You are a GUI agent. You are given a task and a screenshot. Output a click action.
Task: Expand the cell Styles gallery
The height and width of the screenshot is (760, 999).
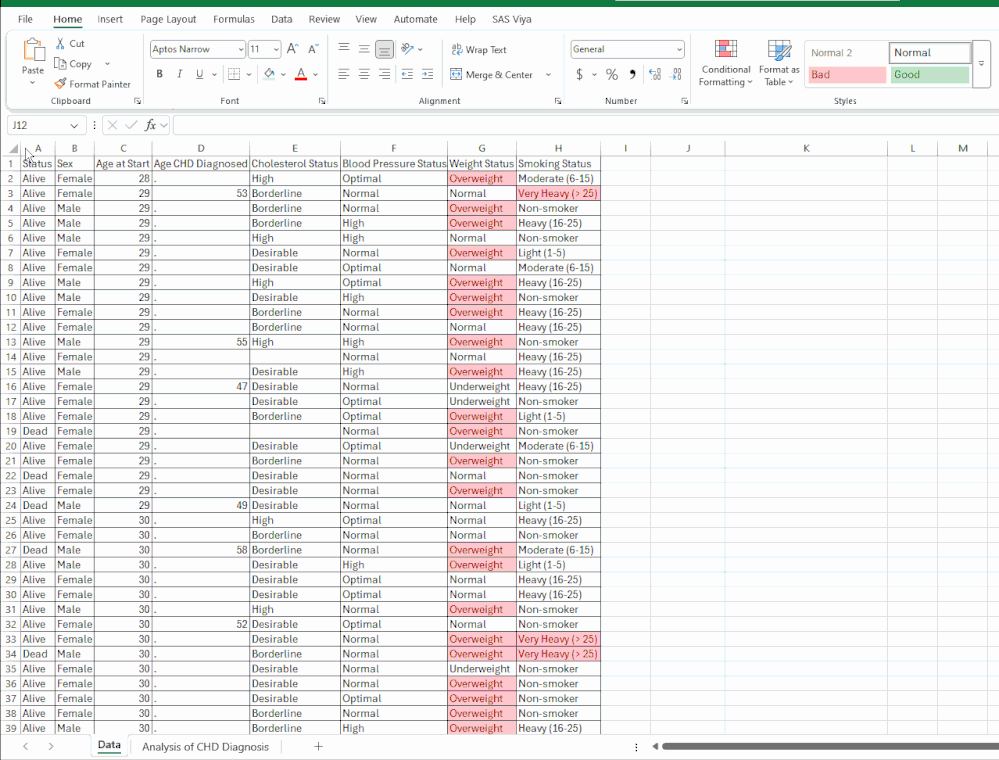coord(981,63)
